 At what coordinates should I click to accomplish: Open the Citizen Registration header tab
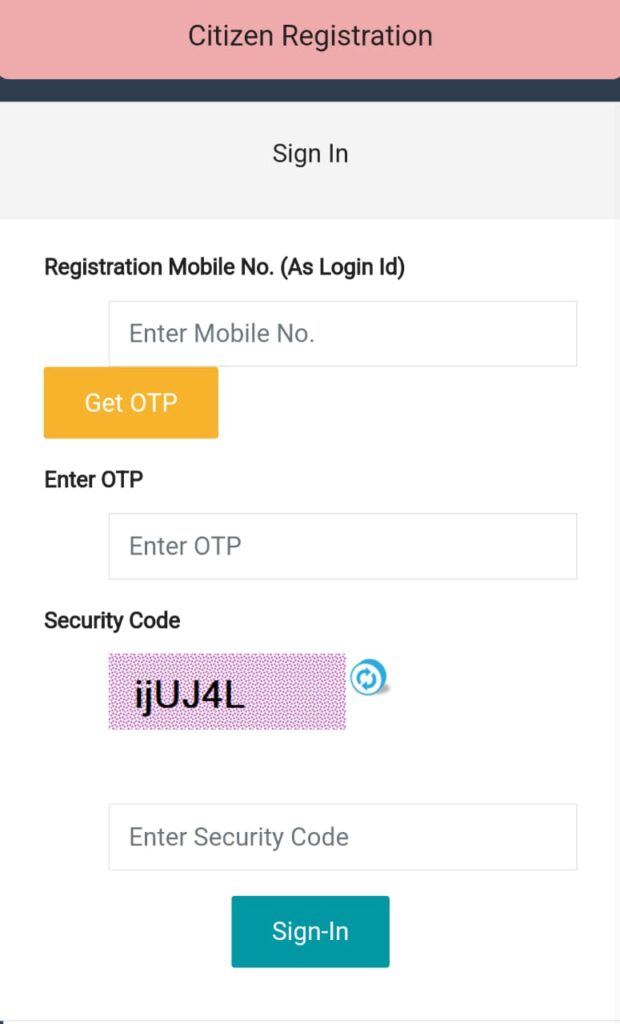click(310, 36)
